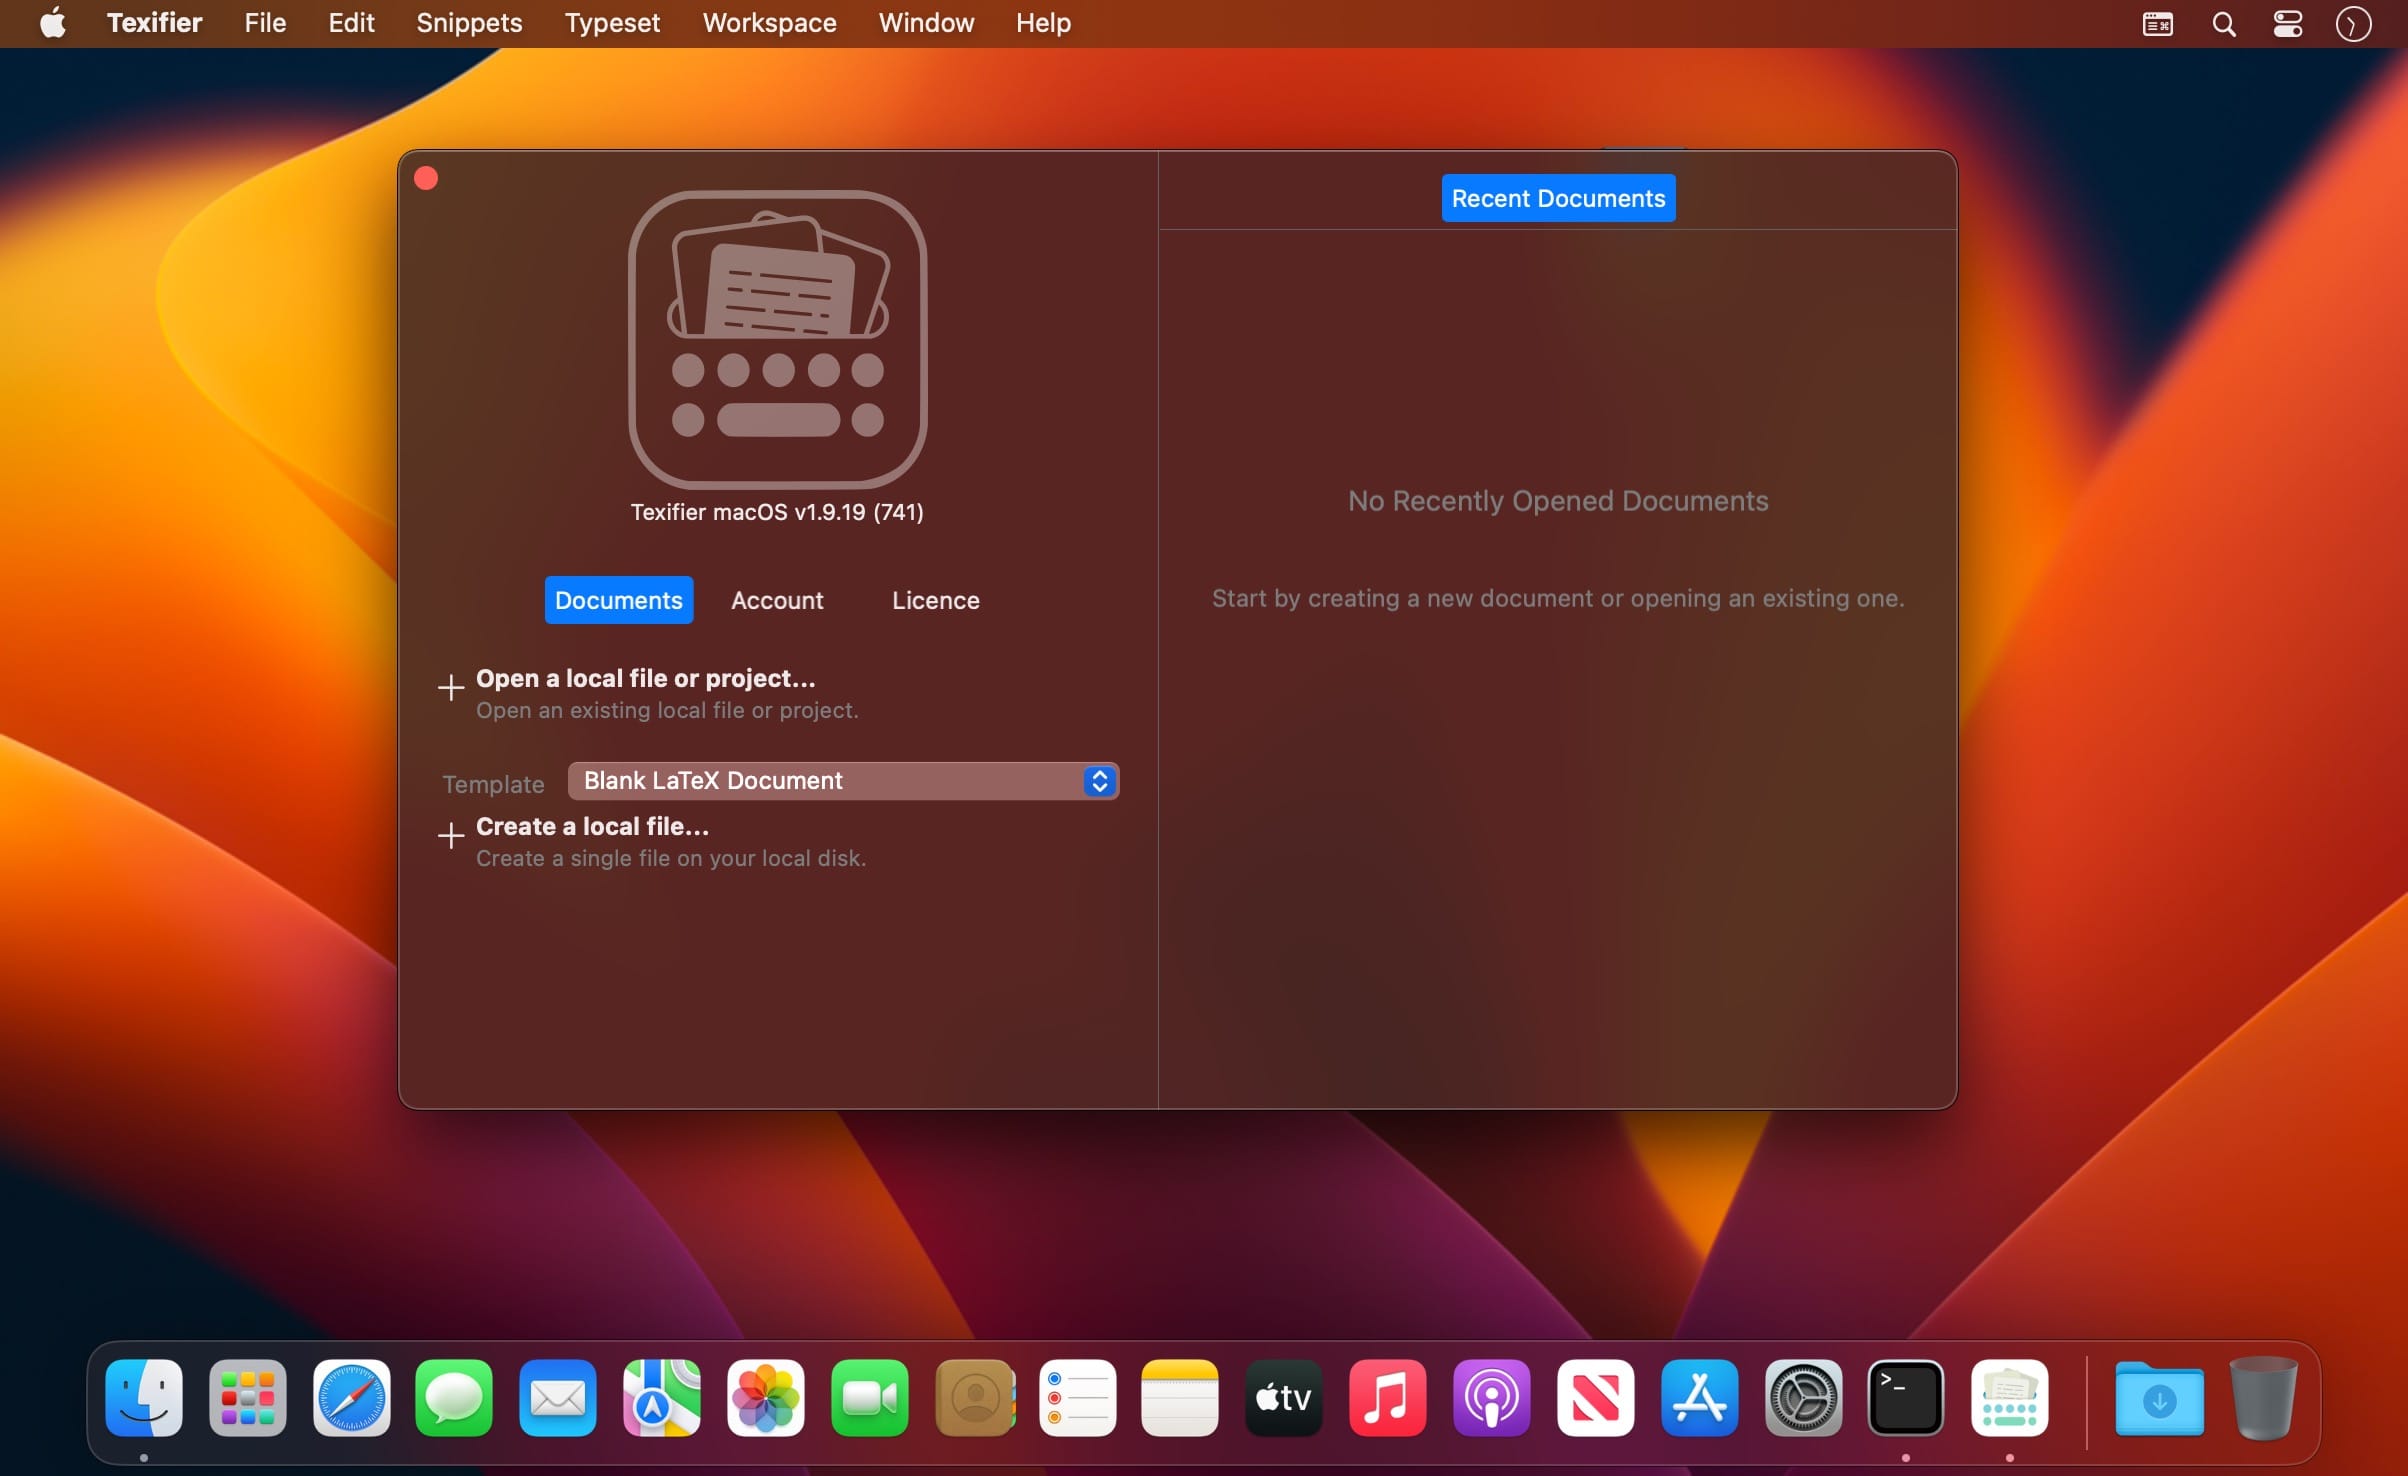Open Terminal from the Dock

pos(1906,1398)
